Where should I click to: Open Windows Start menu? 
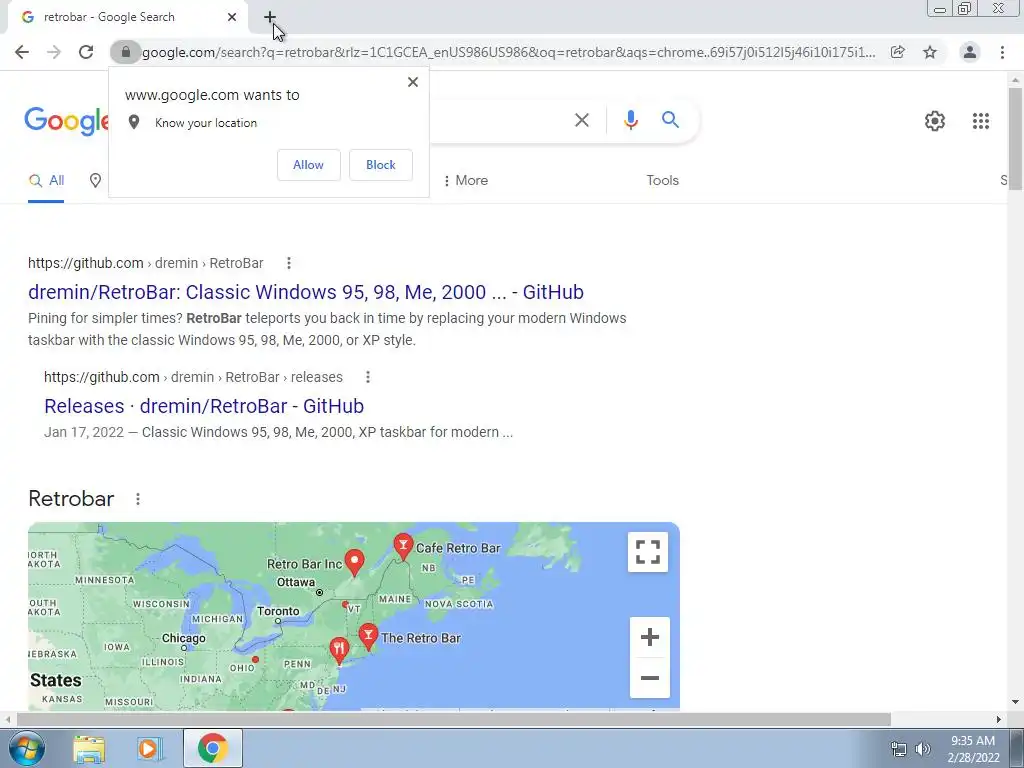coord(27,748)
